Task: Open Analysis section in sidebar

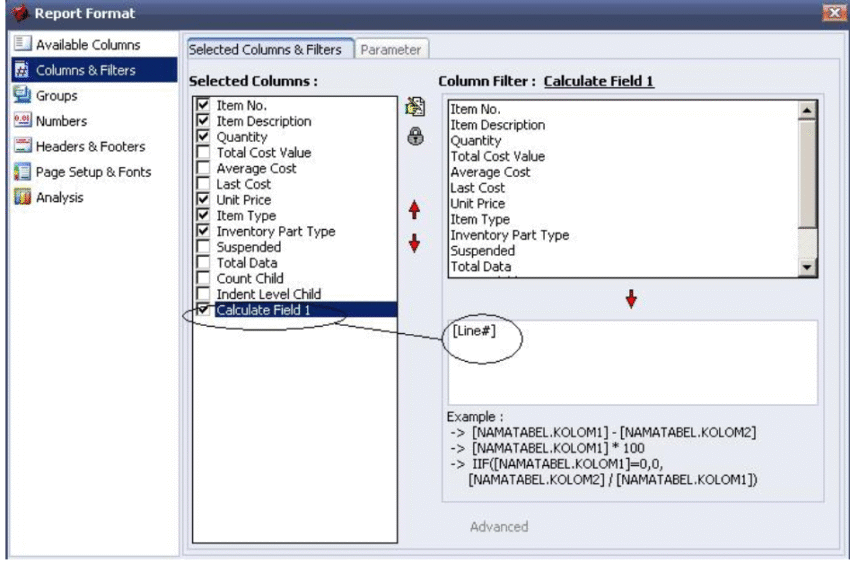Action: [60, 197]
